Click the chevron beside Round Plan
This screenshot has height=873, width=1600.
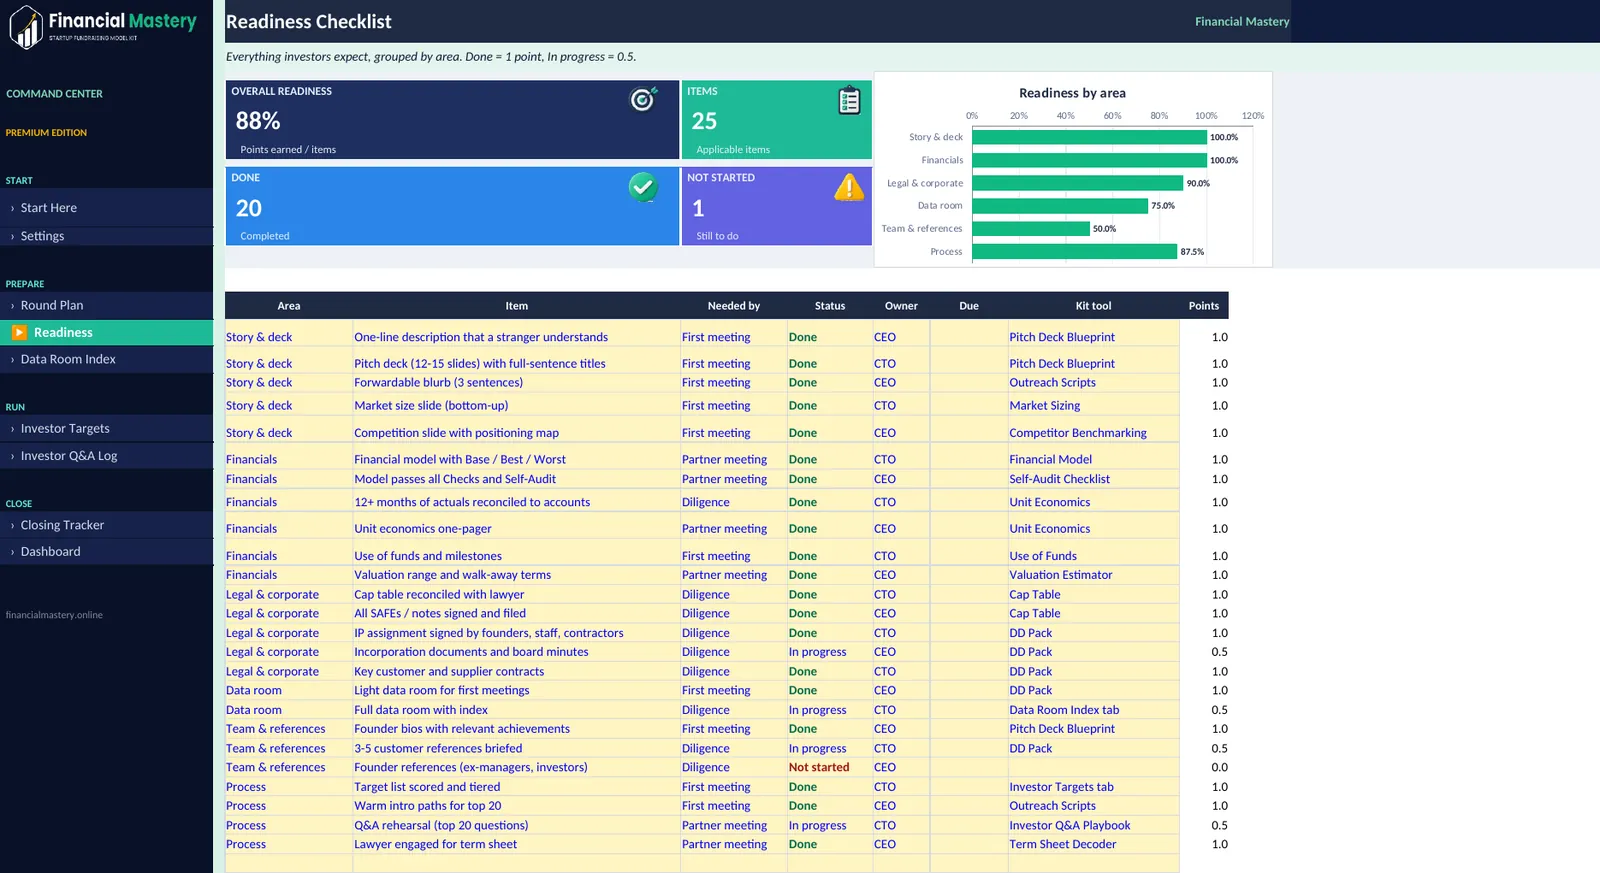[x=12, y=305]
